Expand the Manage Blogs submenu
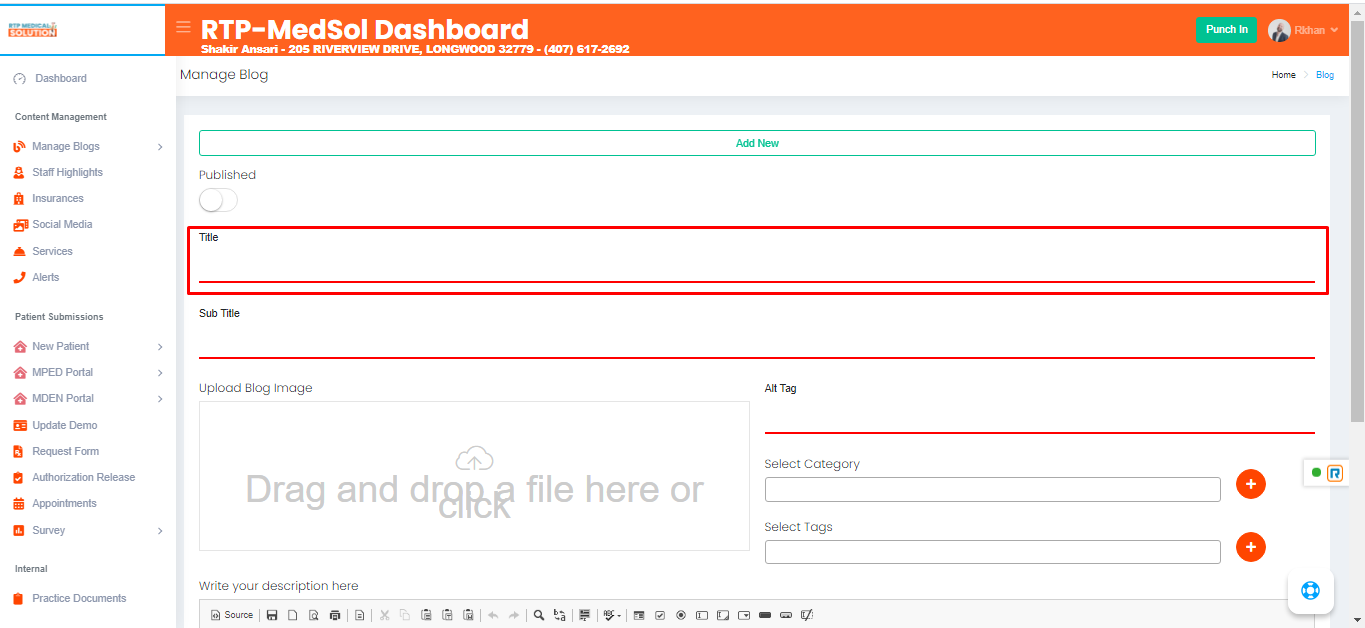Viewport: 1365px width, 628px height. pos(160,147)
